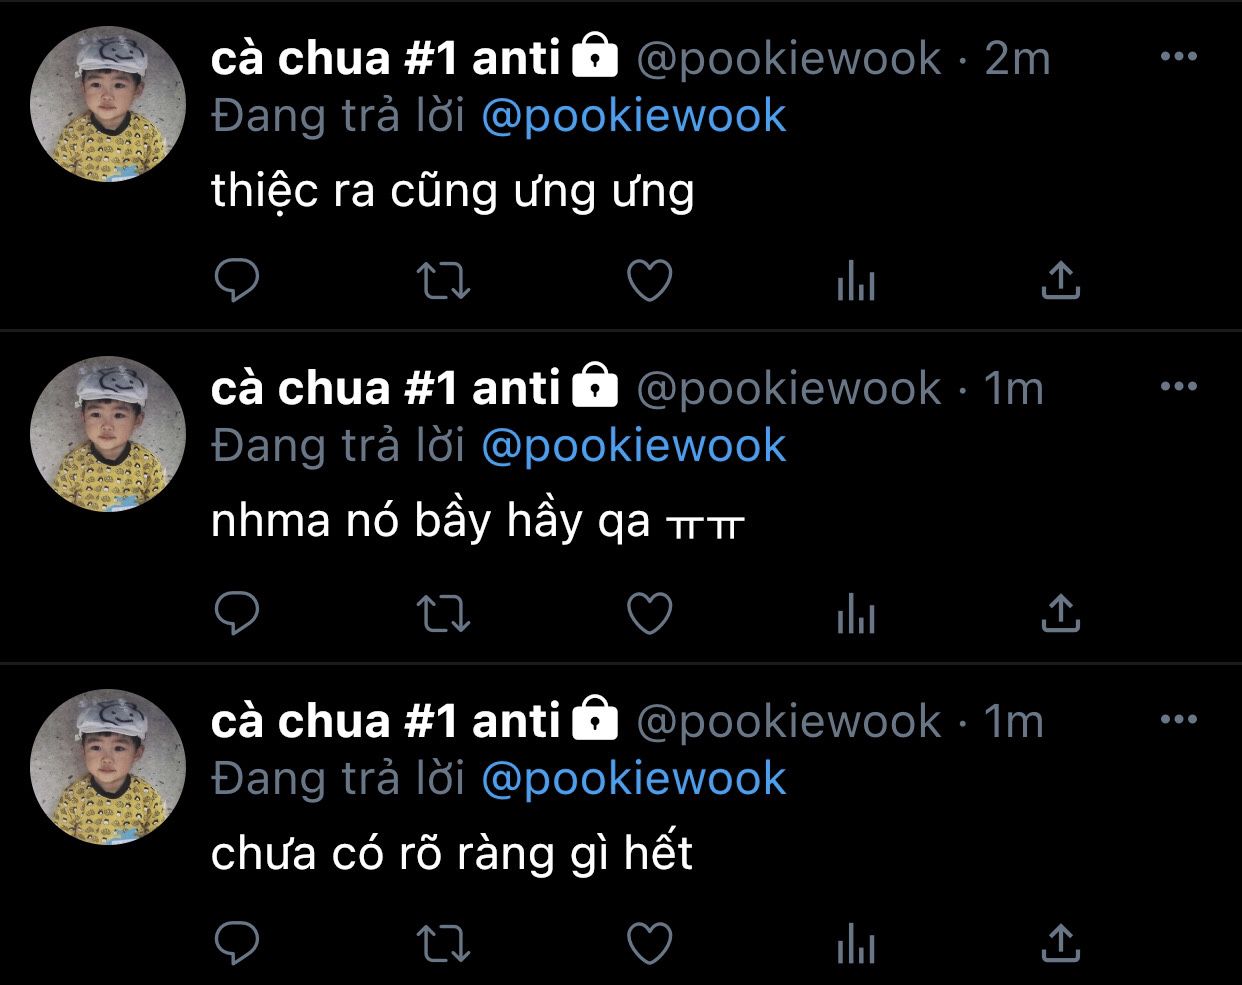Viewport: 1242px width, 985px height.
Task: Open more options on "nhma nó bầy hầy qa" tweet
Action: coord(1179,386)
